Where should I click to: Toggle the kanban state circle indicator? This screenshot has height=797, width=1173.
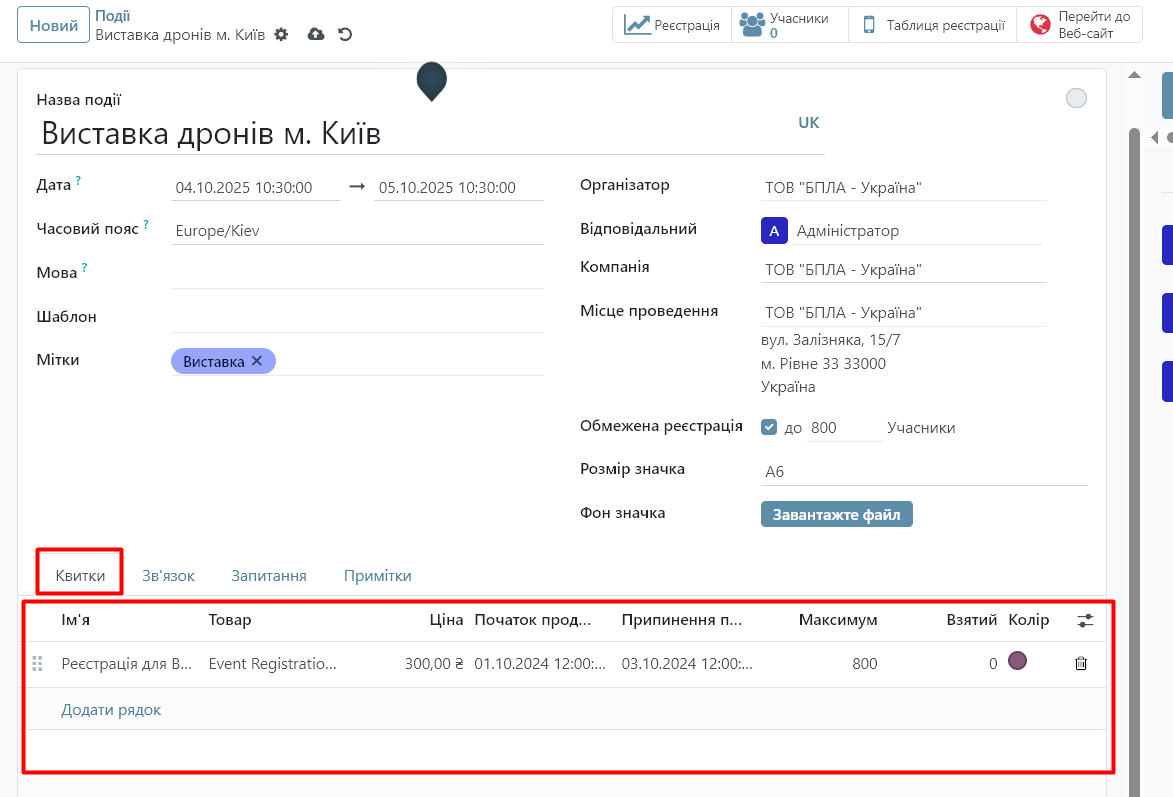click(x=1076, y=98)
